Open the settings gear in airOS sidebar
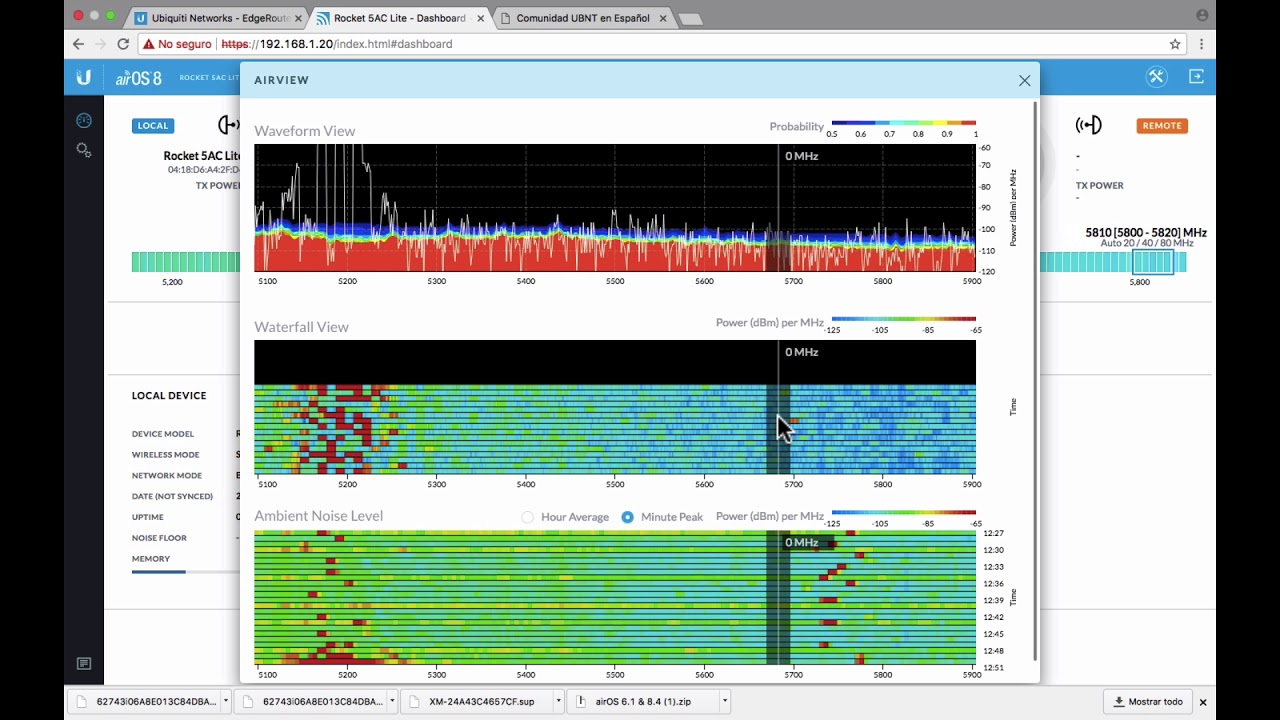Viewport: 1280px width, 720px height. 84,150
